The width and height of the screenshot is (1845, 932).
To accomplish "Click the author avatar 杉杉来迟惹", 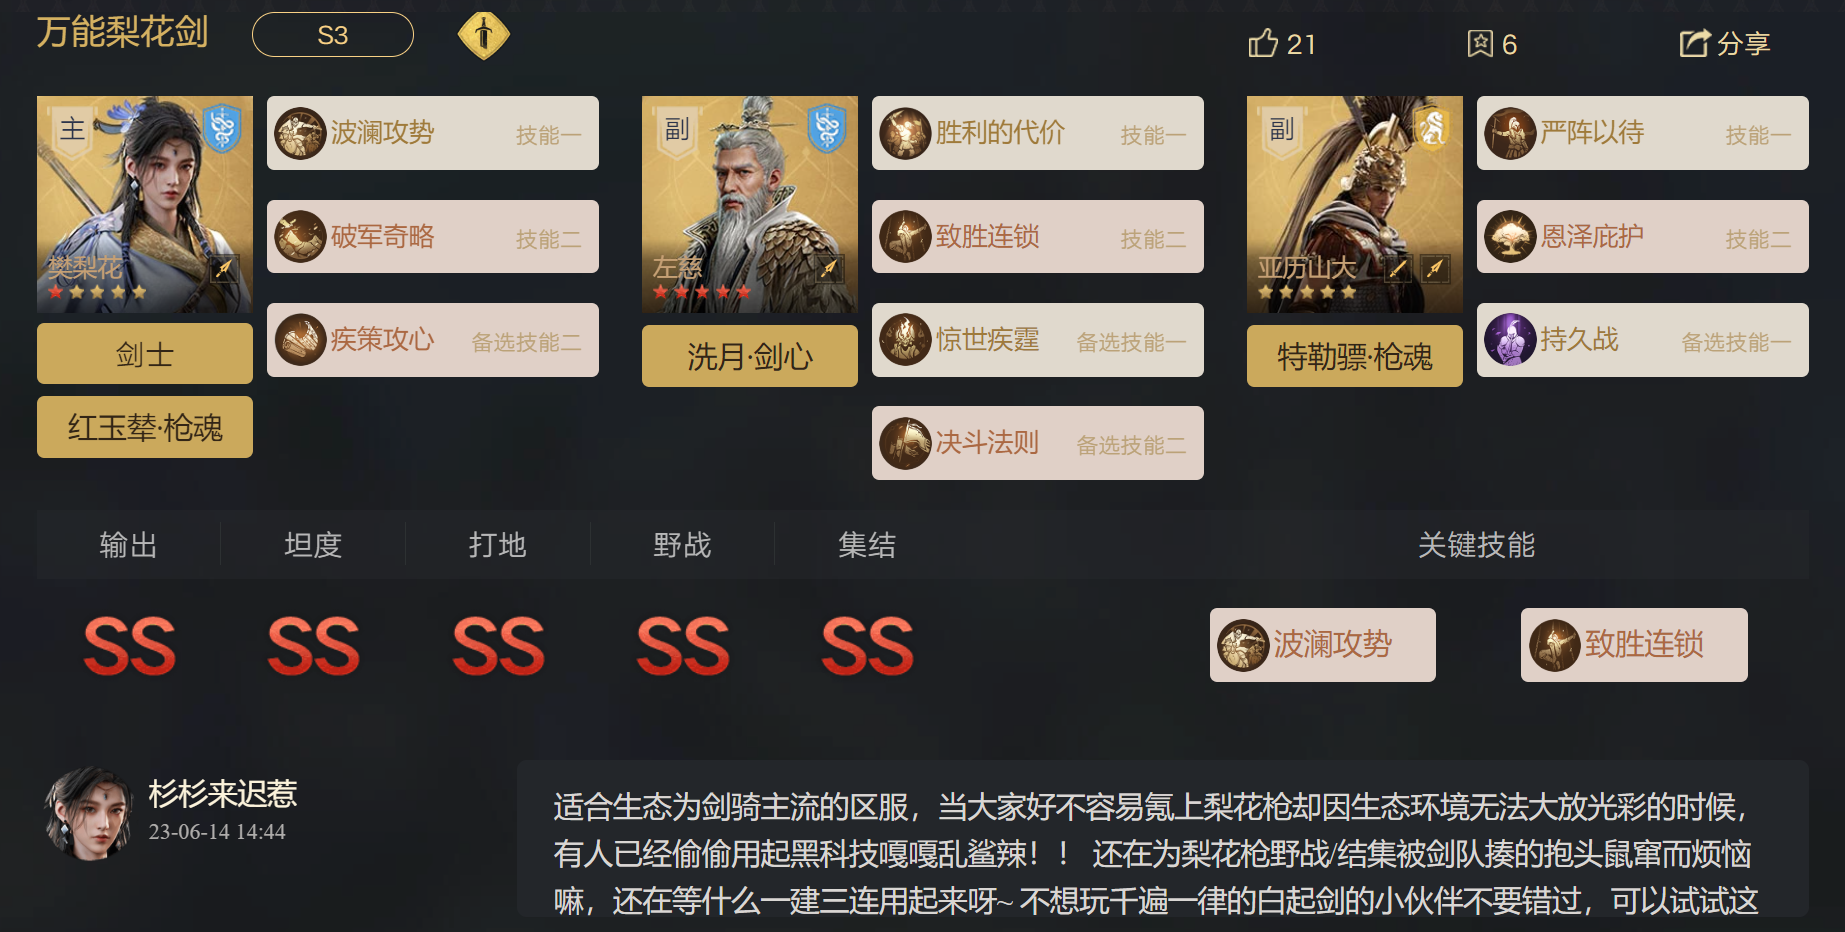I will (89, 814).
